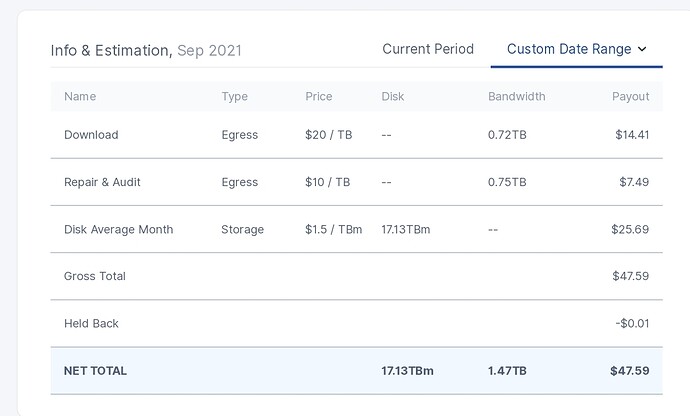The image size is (690, 416).
Task: Click the Disk column header
Action: (x=393, y=97)
